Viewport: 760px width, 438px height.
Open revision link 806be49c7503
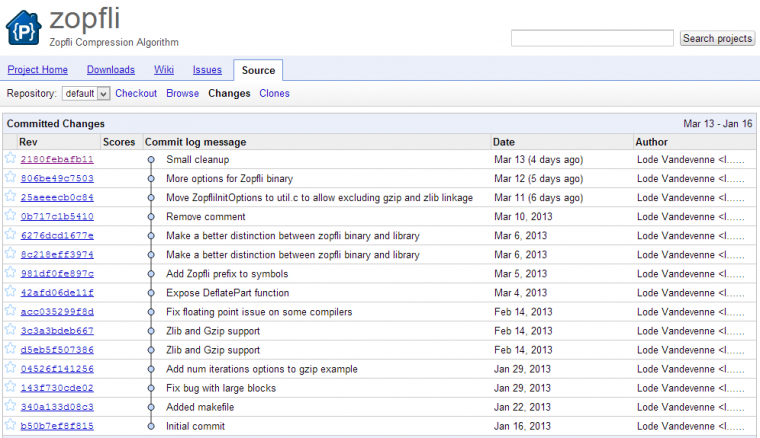click(x=57, y=178)
